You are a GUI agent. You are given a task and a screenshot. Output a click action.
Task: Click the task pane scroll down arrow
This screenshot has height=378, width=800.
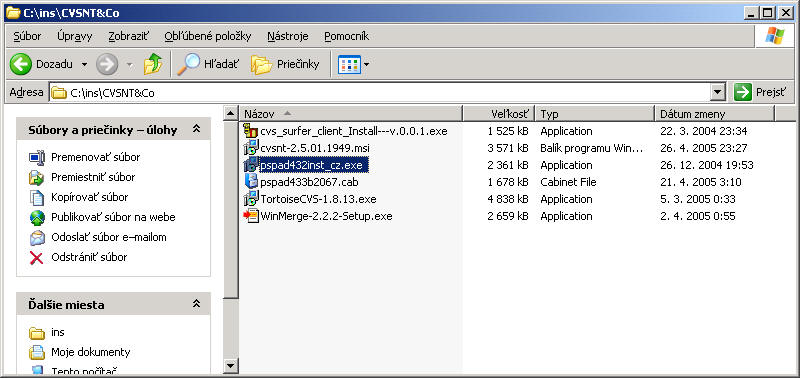coord(231,365)
